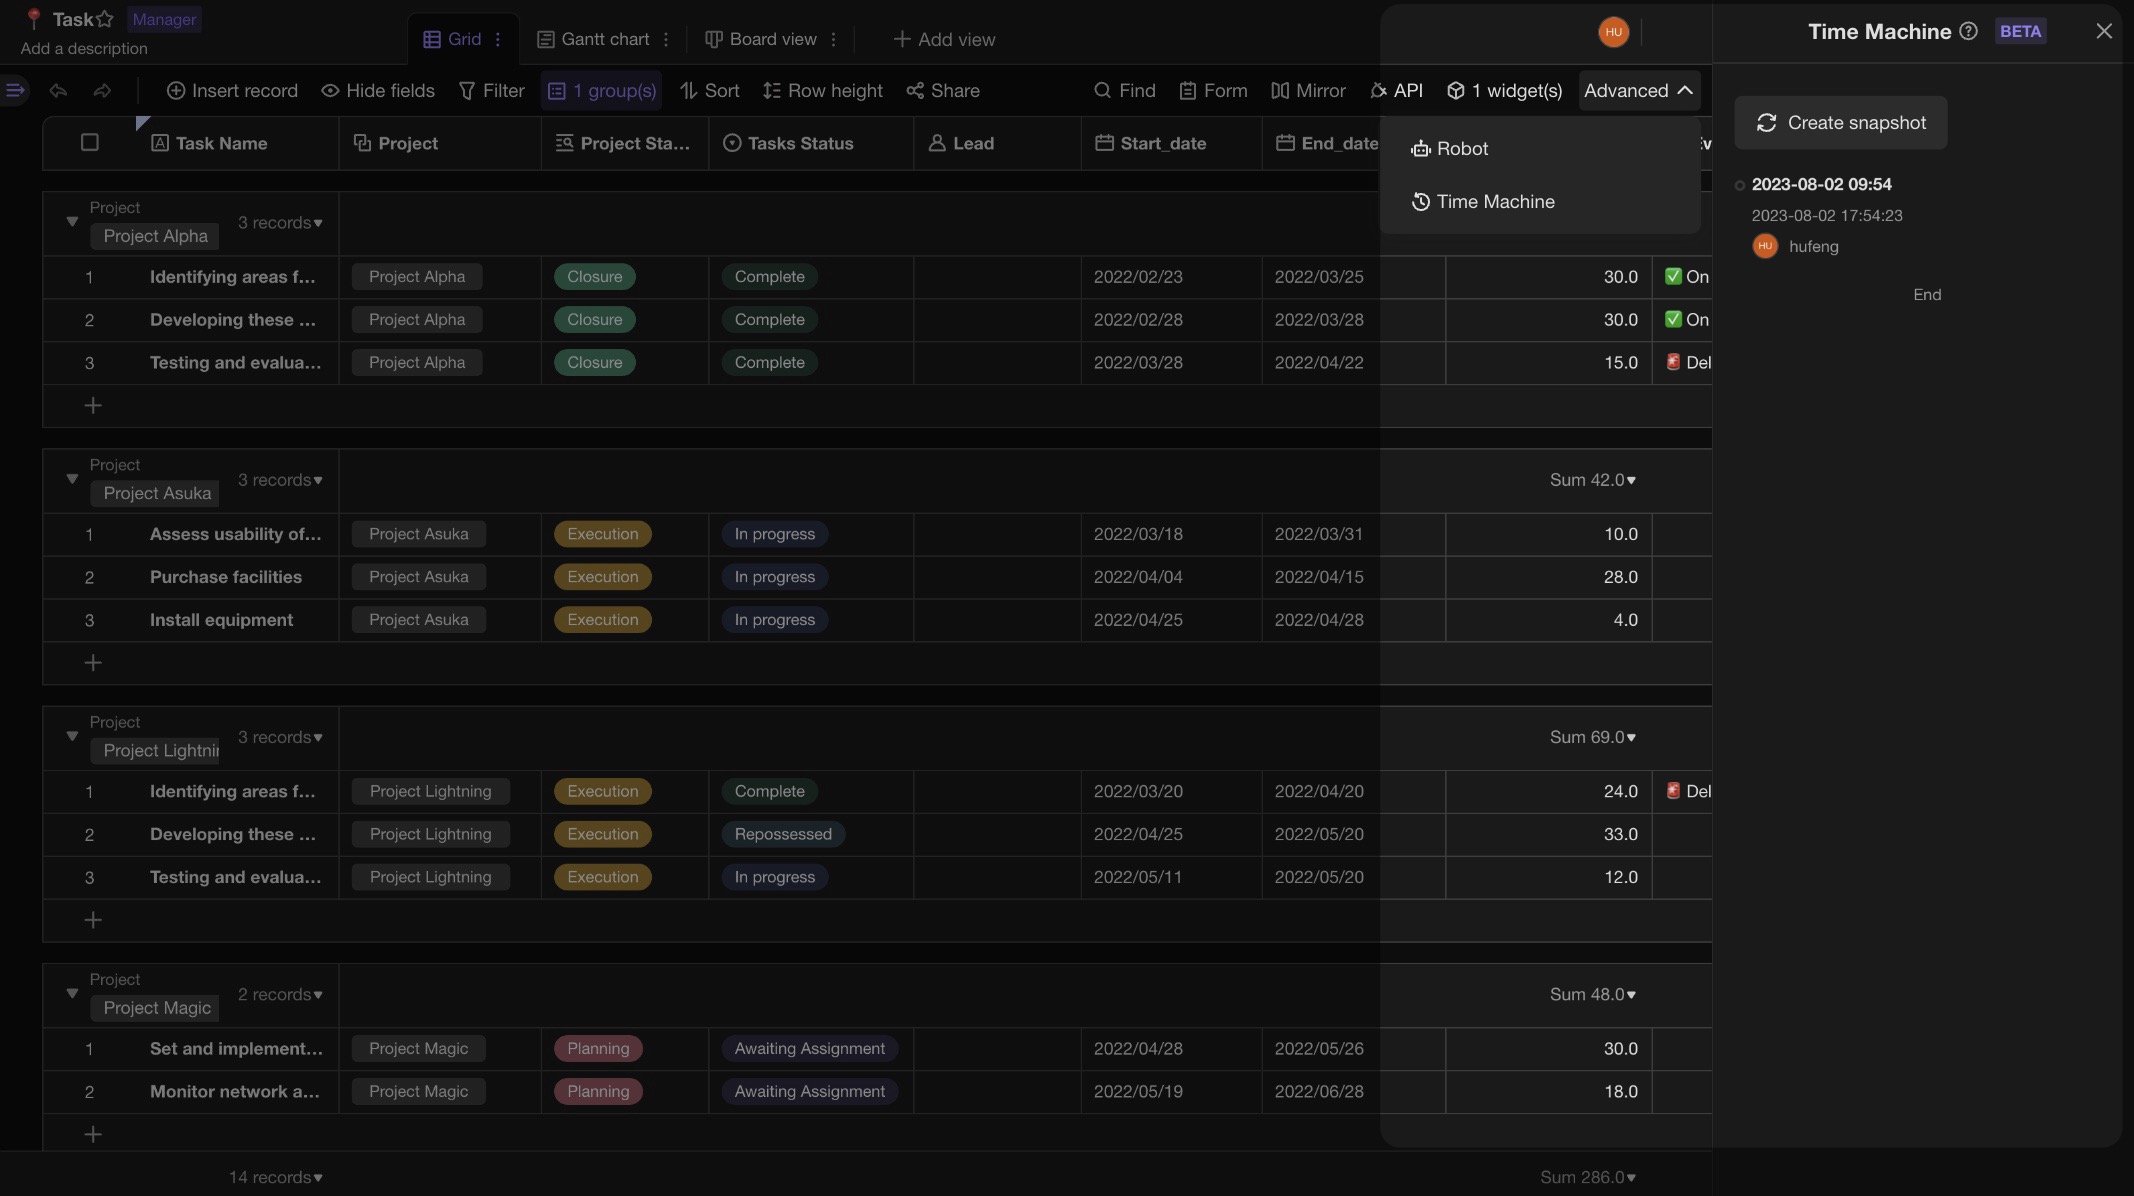Click the Manager role badge
This screenshot has width=2134, height=1196.
pos(164,19)
